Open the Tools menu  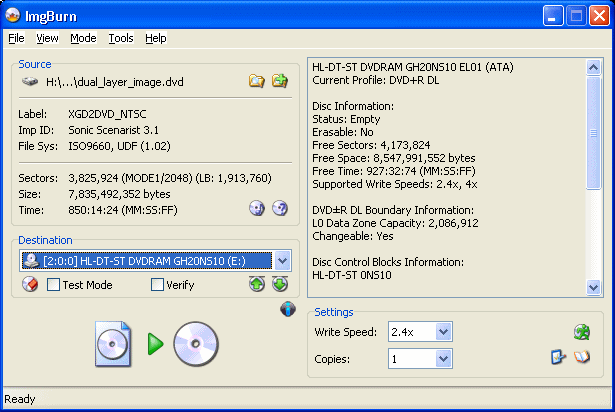[121, 38]
